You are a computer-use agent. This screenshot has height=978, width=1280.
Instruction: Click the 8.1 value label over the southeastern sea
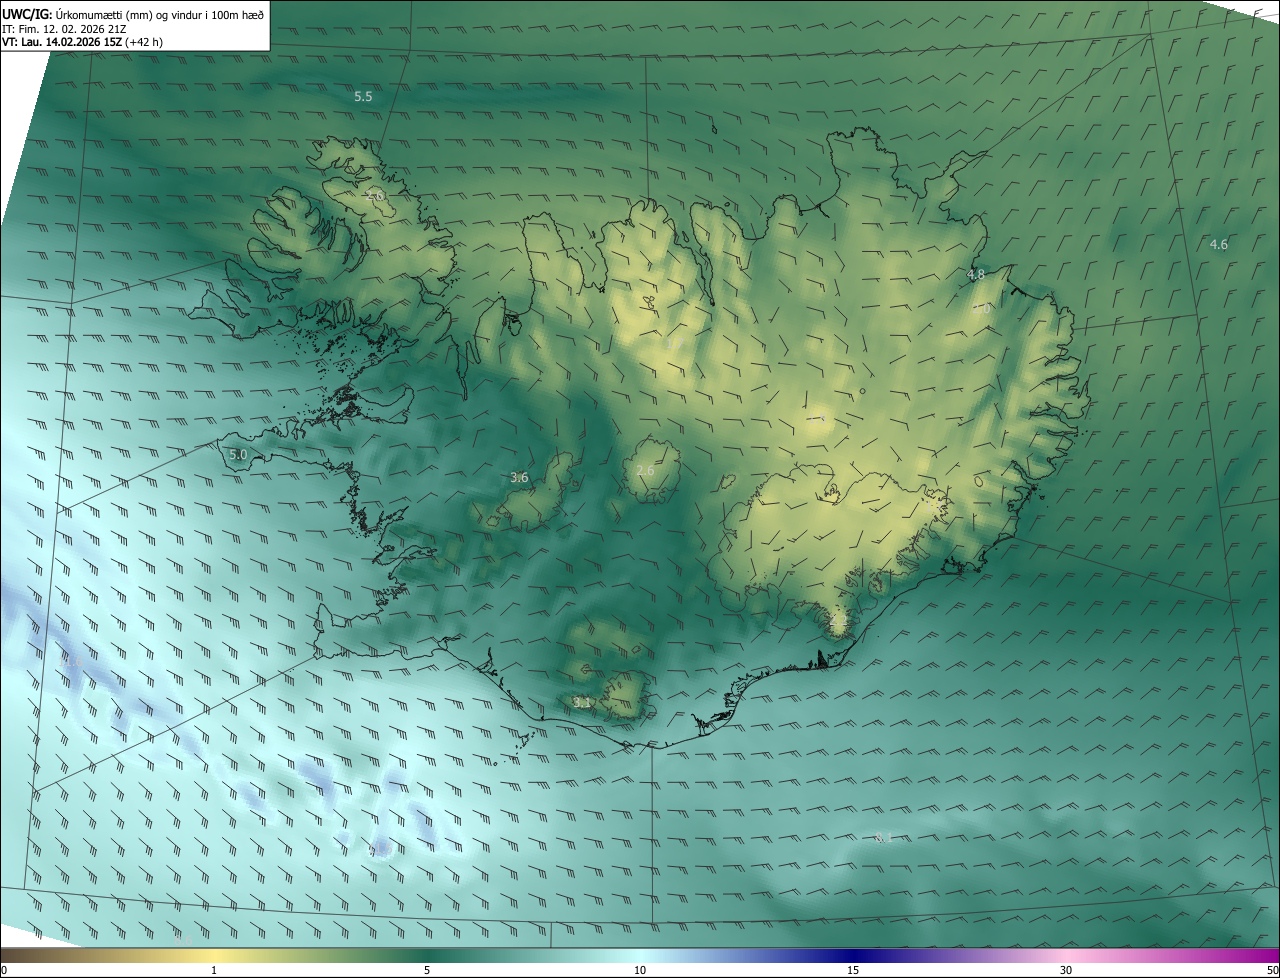(883, 837)
